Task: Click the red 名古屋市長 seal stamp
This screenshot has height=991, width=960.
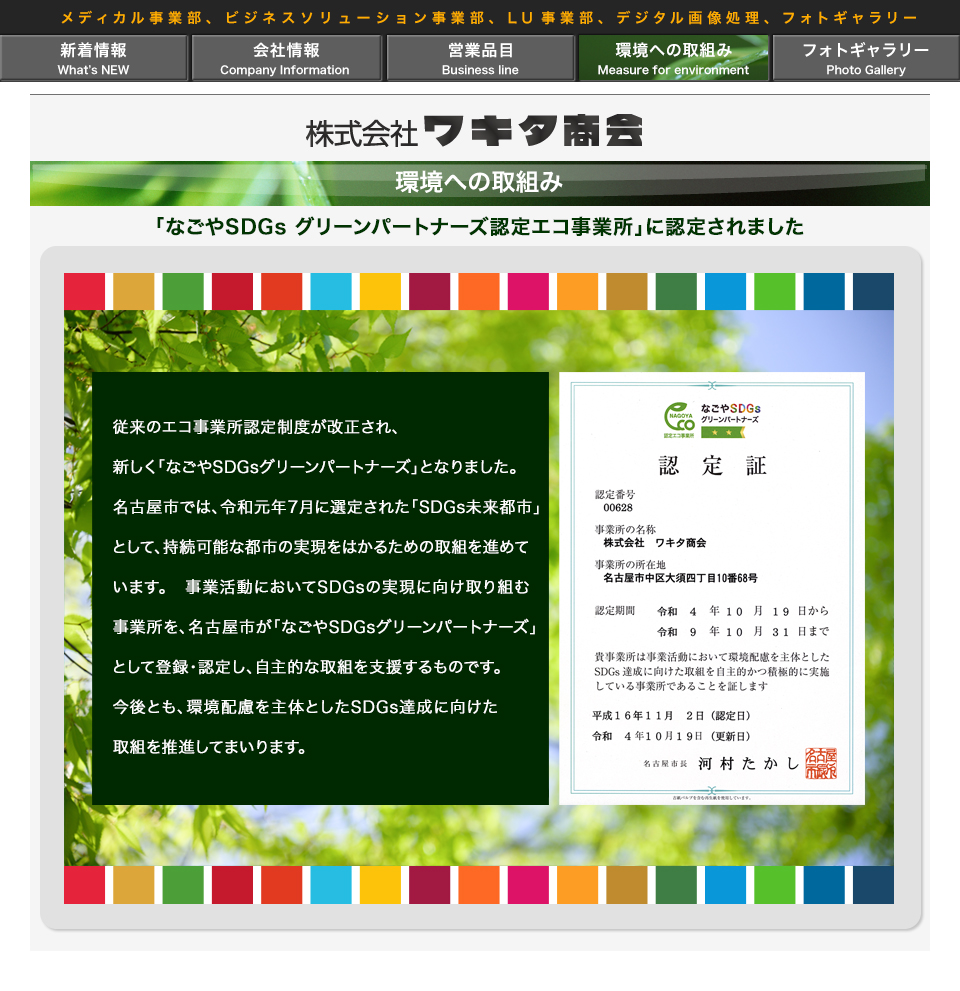Action: click(x=821, y=763)
